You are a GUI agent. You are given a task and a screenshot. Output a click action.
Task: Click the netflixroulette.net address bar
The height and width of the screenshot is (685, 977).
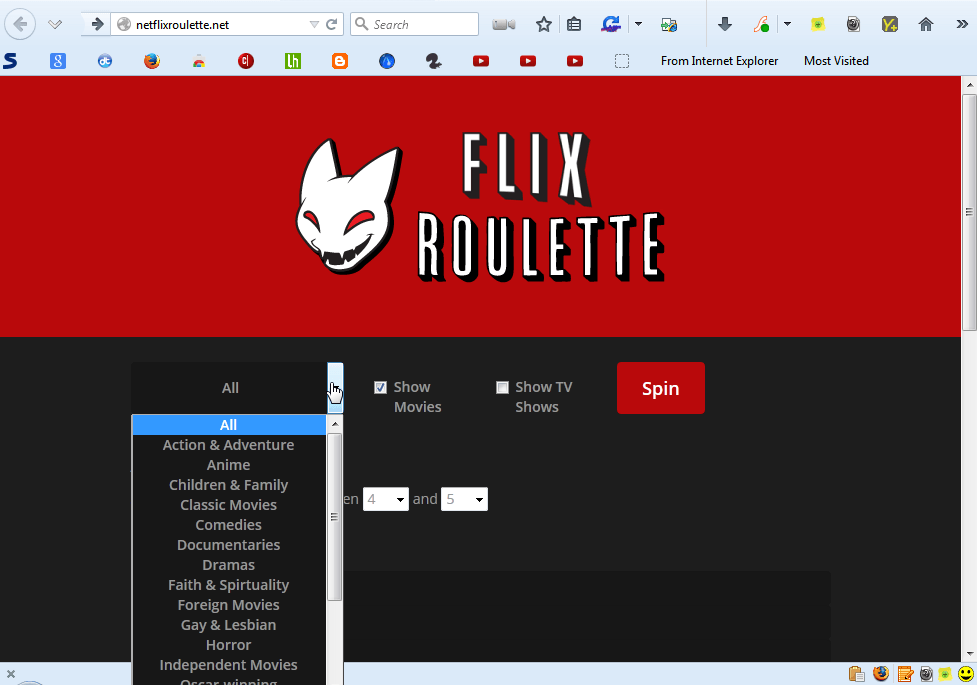(x=218, y=24)
